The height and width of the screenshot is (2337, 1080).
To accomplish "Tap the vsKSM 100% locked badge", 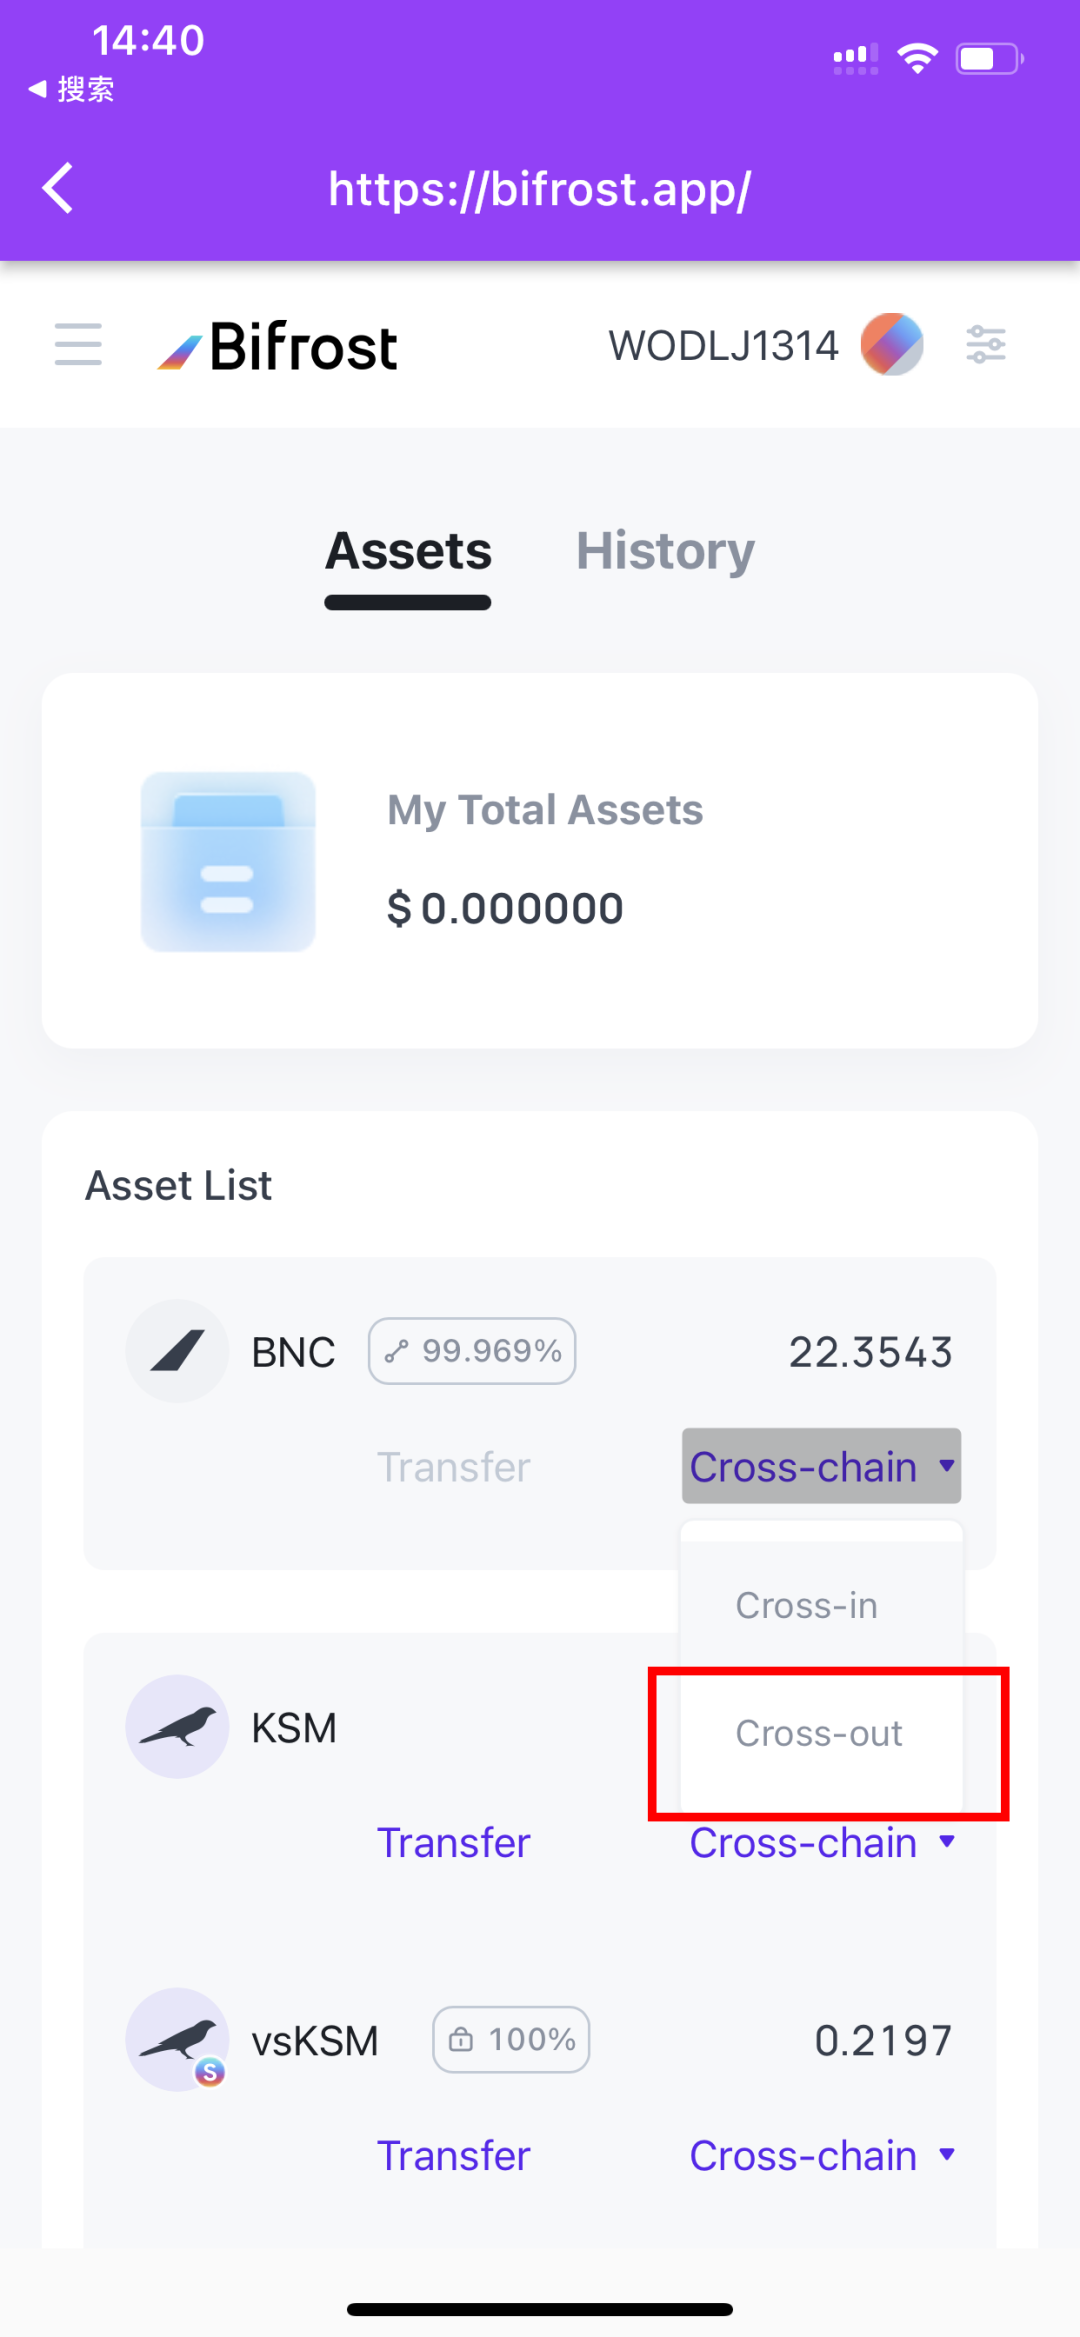I will [511, 2039].
